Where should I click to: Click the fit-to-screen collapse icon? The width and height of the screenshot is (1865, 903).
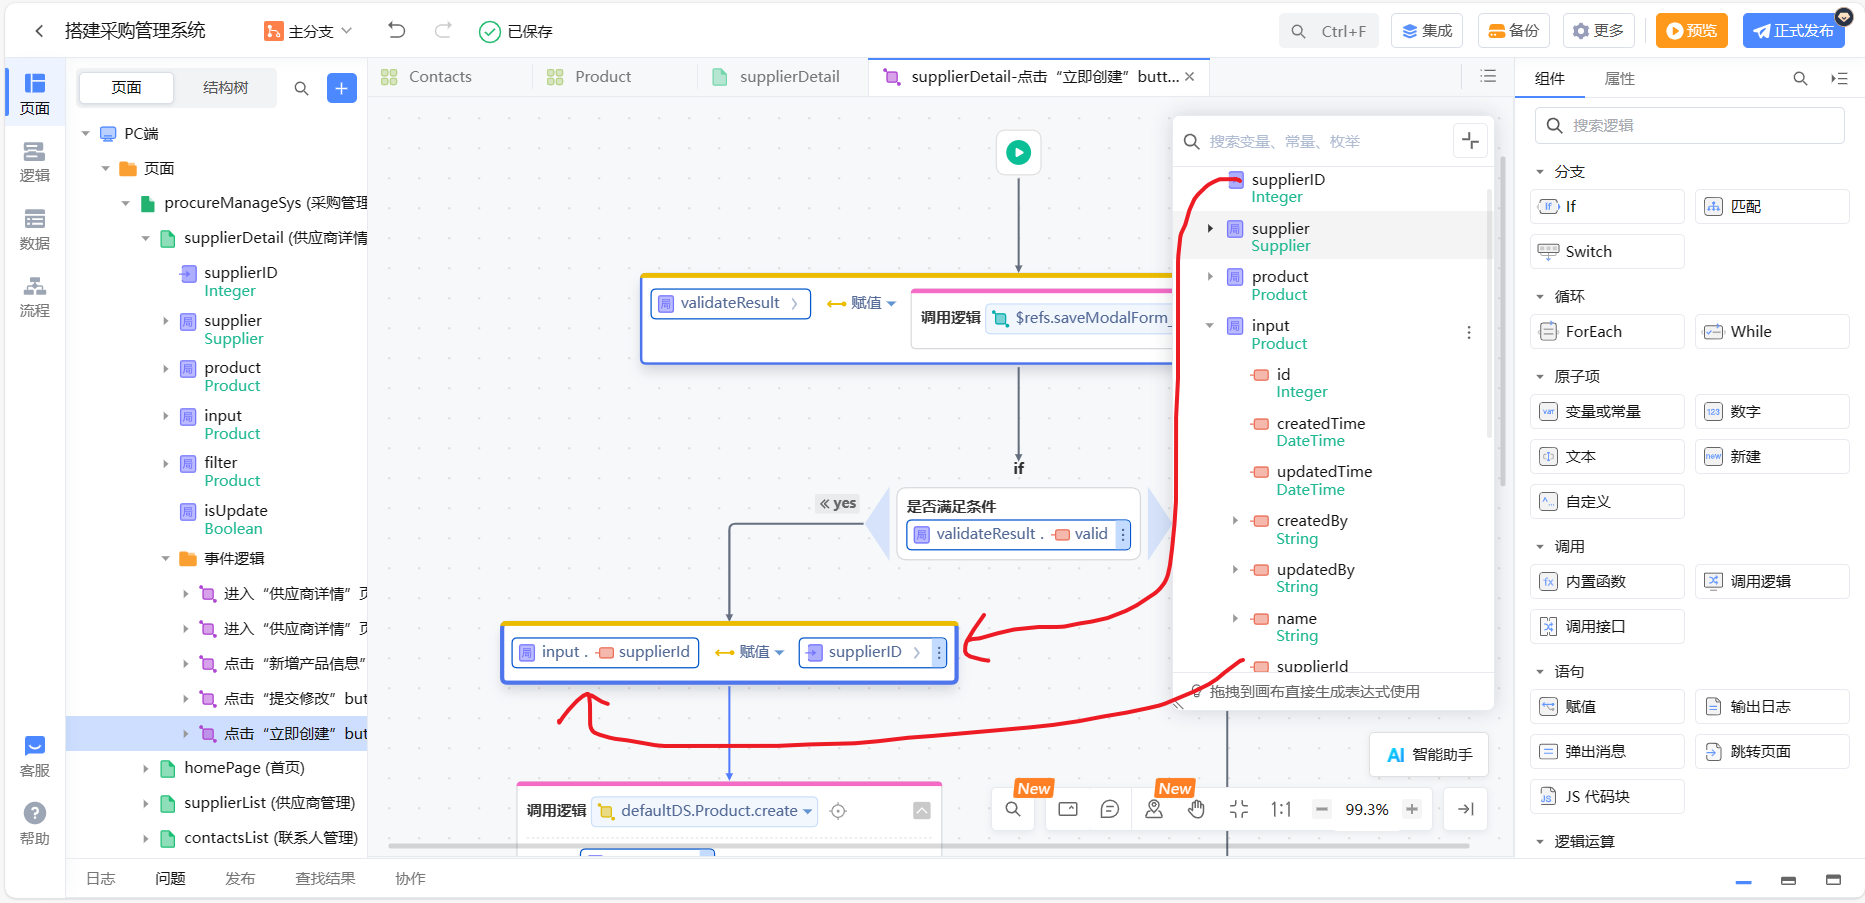pyautogui.click(x=1239, y=809)
